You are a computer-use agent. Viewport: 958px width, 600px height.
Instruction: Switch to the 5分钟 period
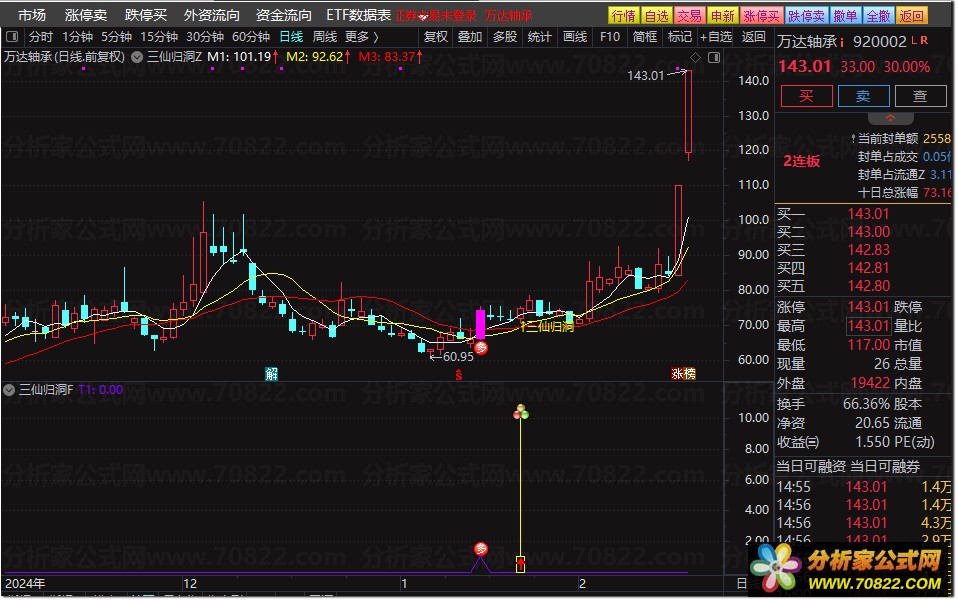(116, 37)
